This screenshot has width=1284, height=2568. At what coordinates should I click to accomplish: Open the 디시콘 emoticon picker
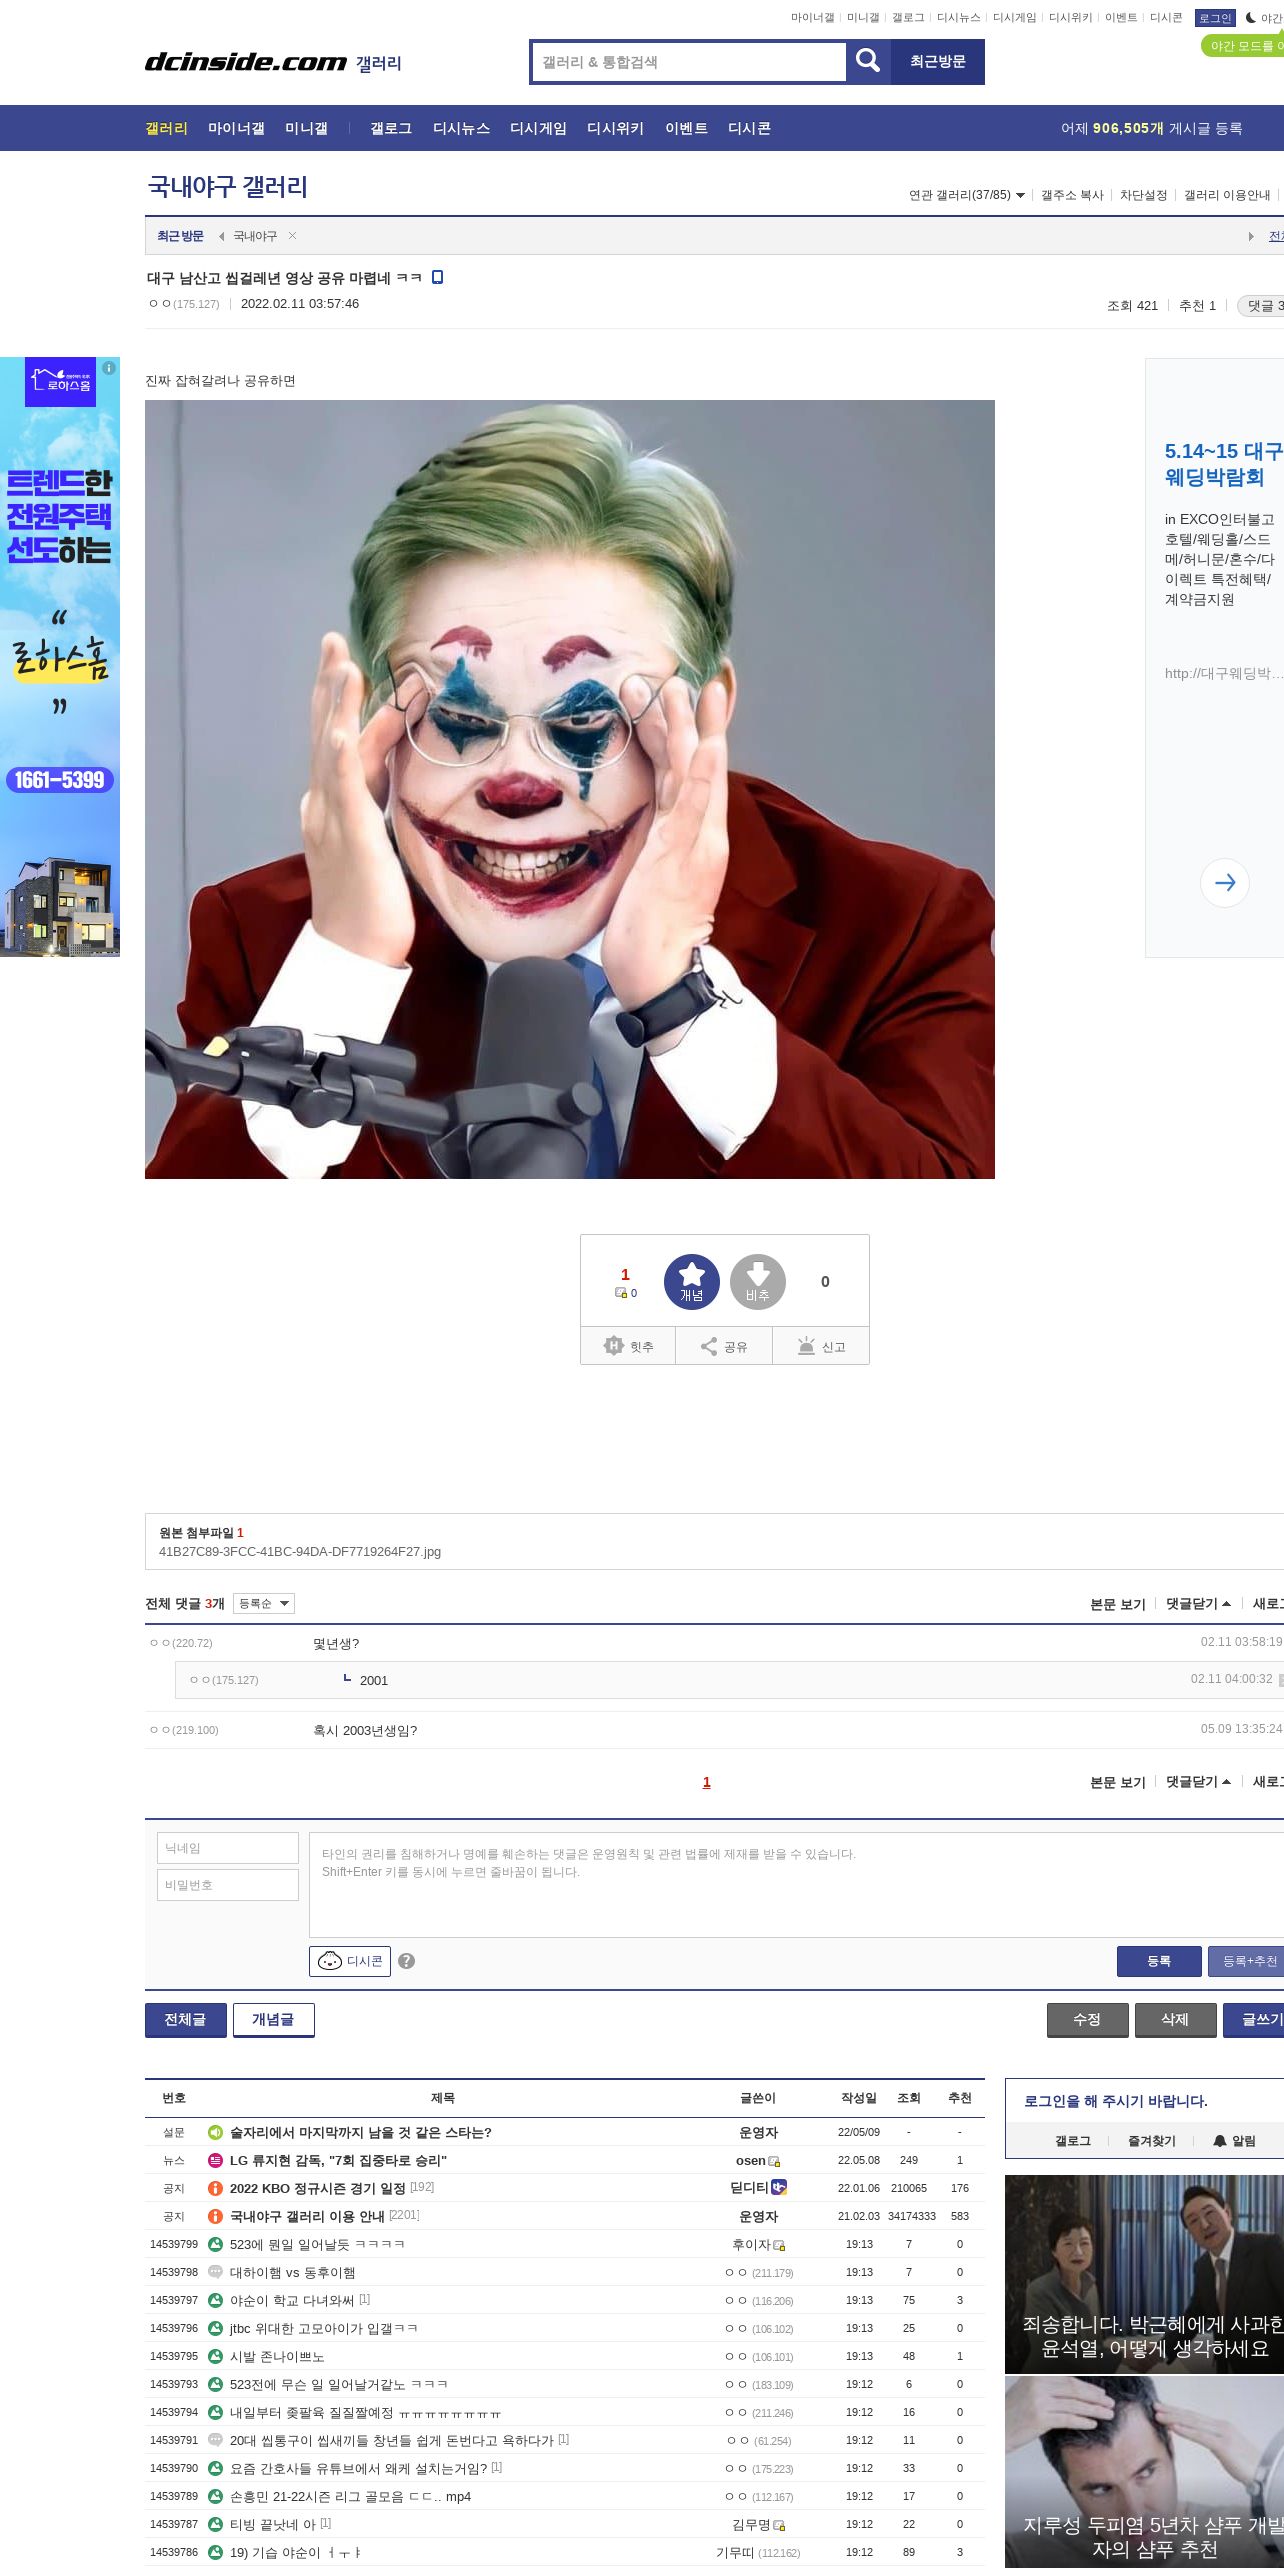(350, 1961)
